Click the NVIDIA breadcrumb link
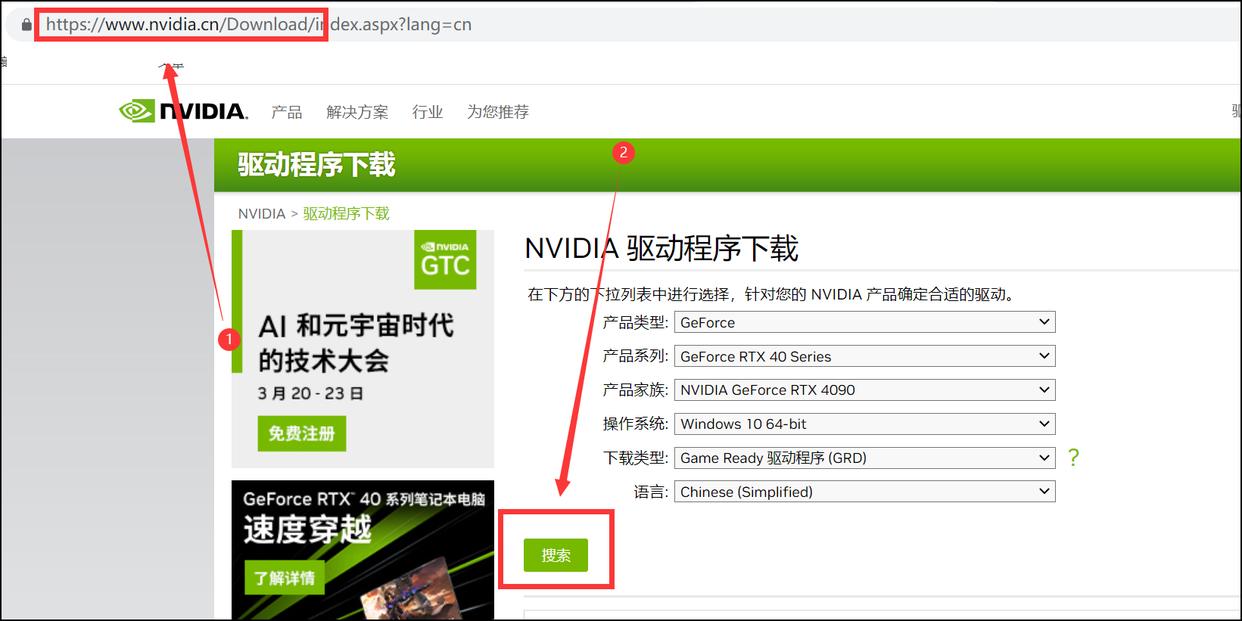Image resolution: width=1242 pixels, height=621 pixels. click(260, 213)
